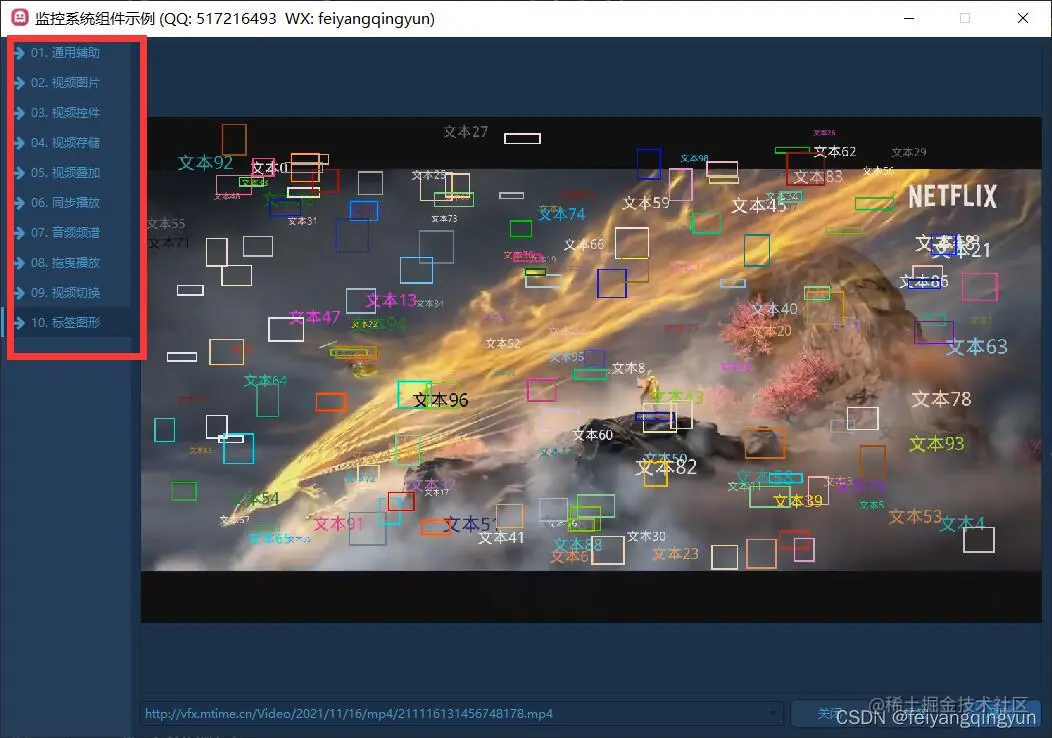Select 02. 视频图片 in the sidebar
Image resolution: width=1052 pixels, height=738 pixels.
[66, 83]
